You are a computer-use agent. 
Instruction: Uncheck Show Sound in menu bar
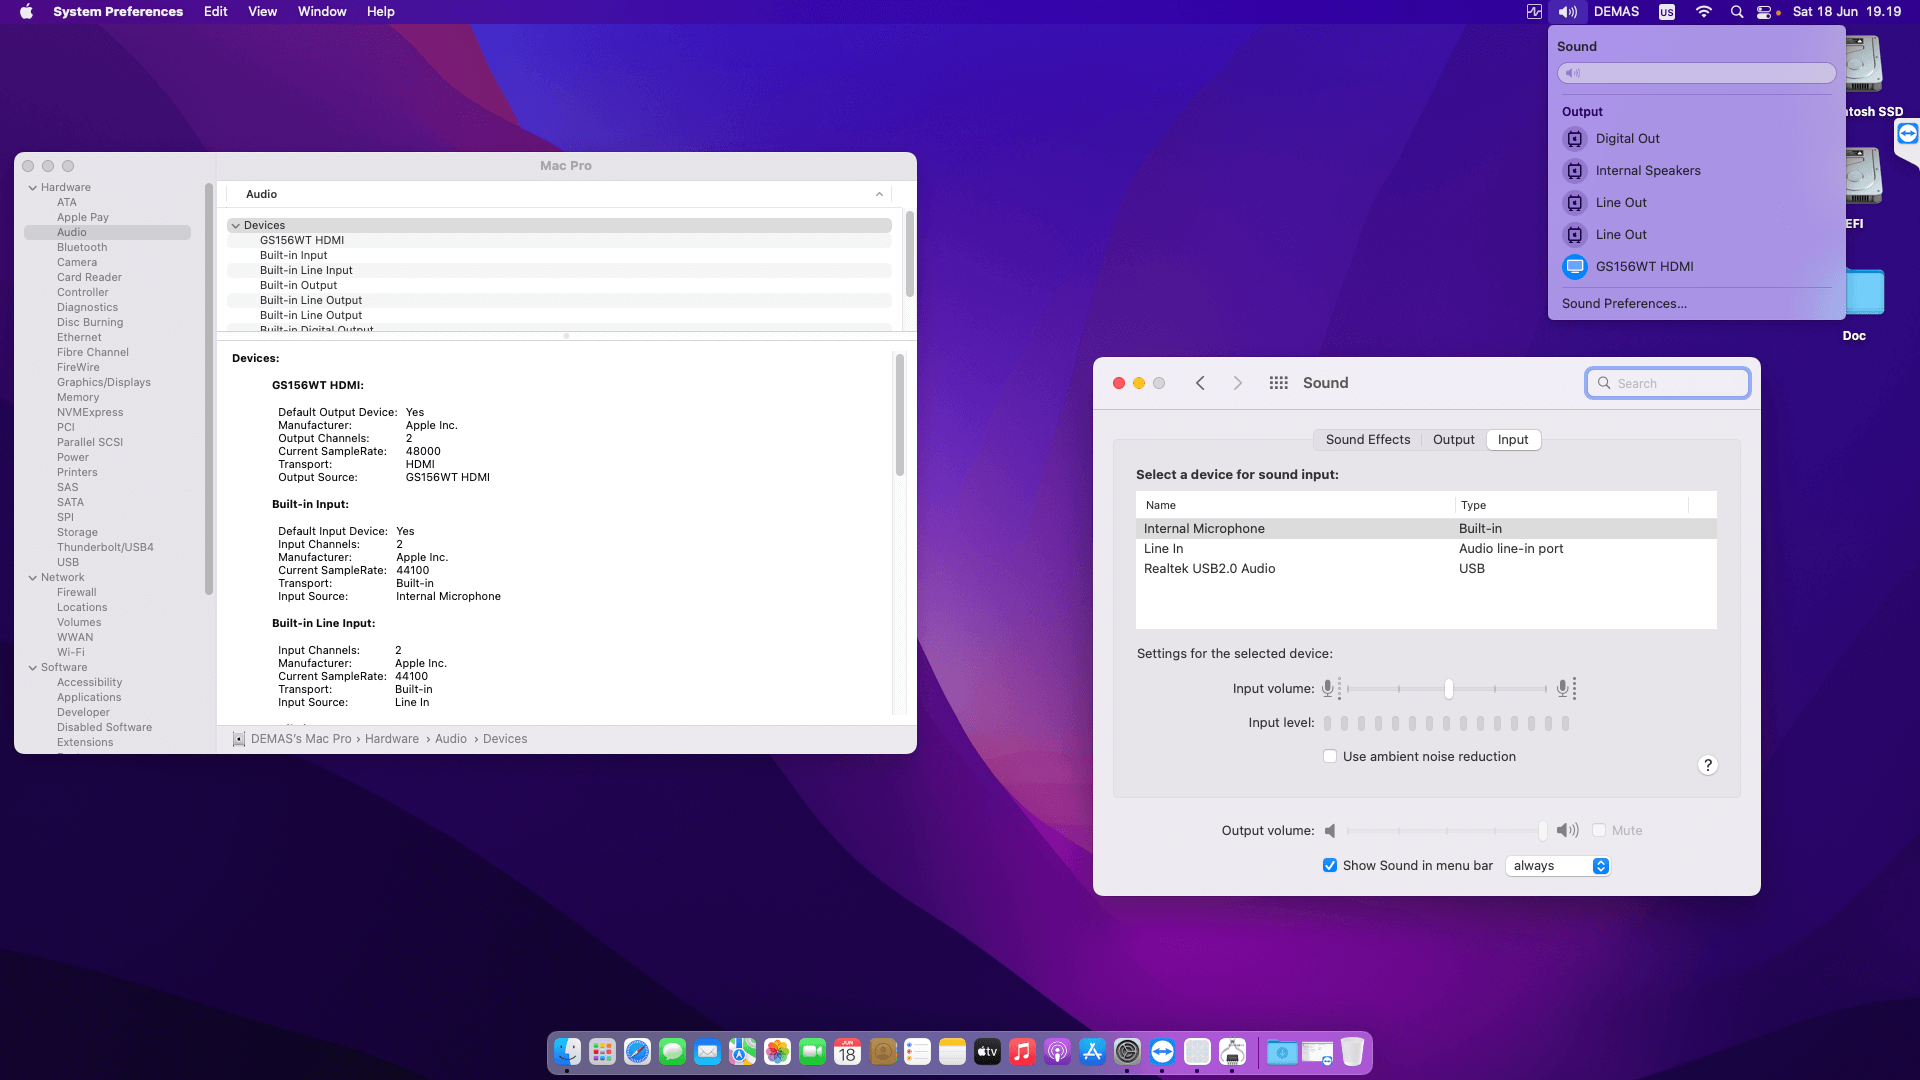(1330, 866)
